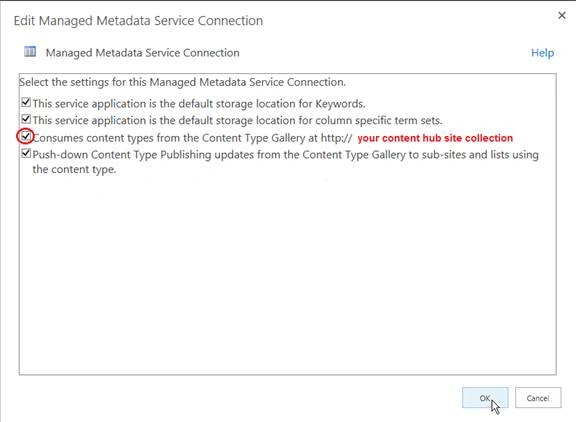
Task: Click the http:// text in Consumes line
Action: 336,138
